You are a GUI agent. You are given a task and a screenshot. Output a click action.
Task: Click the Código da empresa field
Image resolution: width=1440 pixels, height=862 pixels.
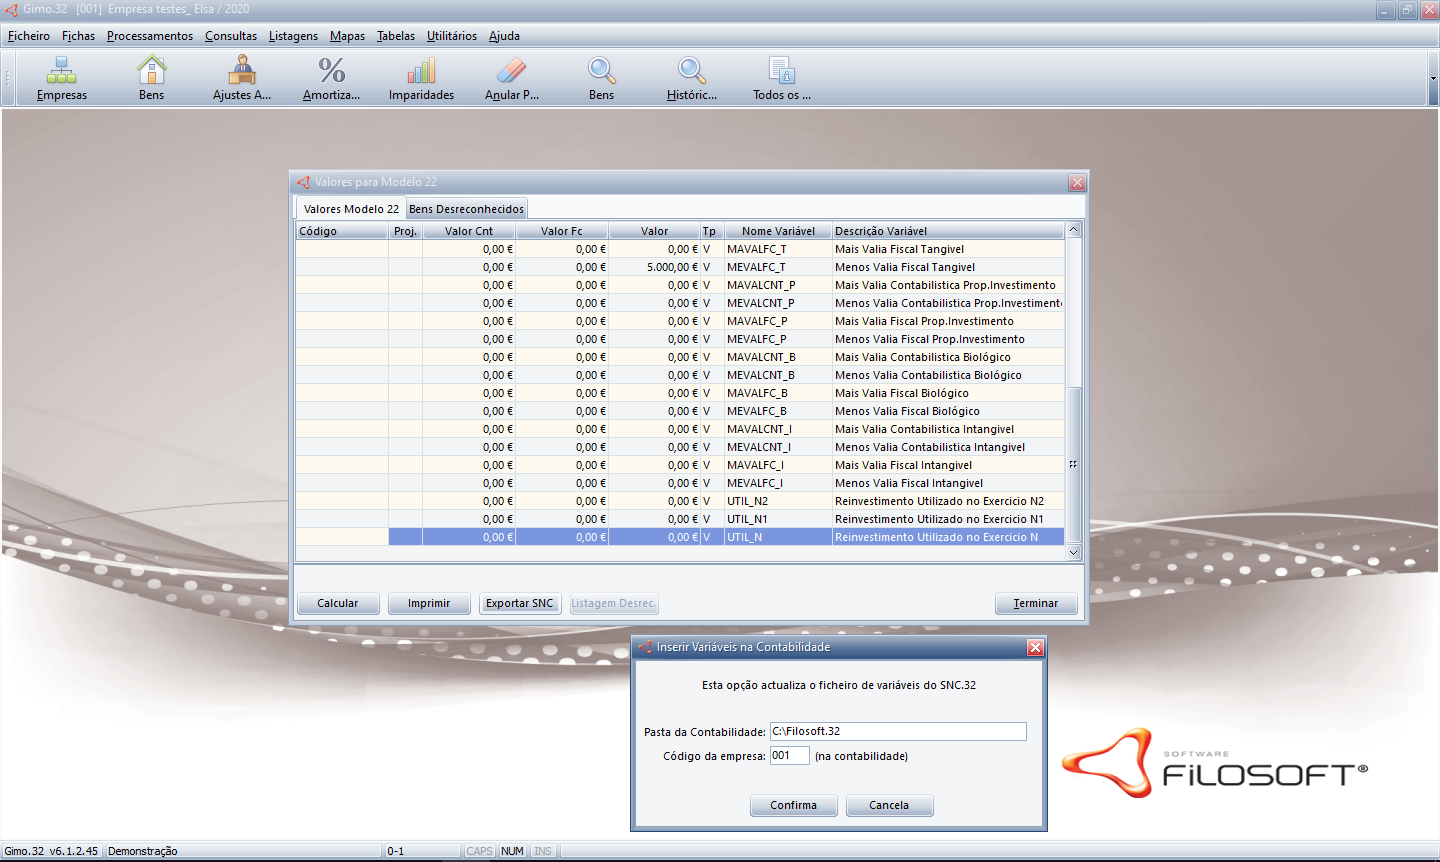(x=789, y=756)
